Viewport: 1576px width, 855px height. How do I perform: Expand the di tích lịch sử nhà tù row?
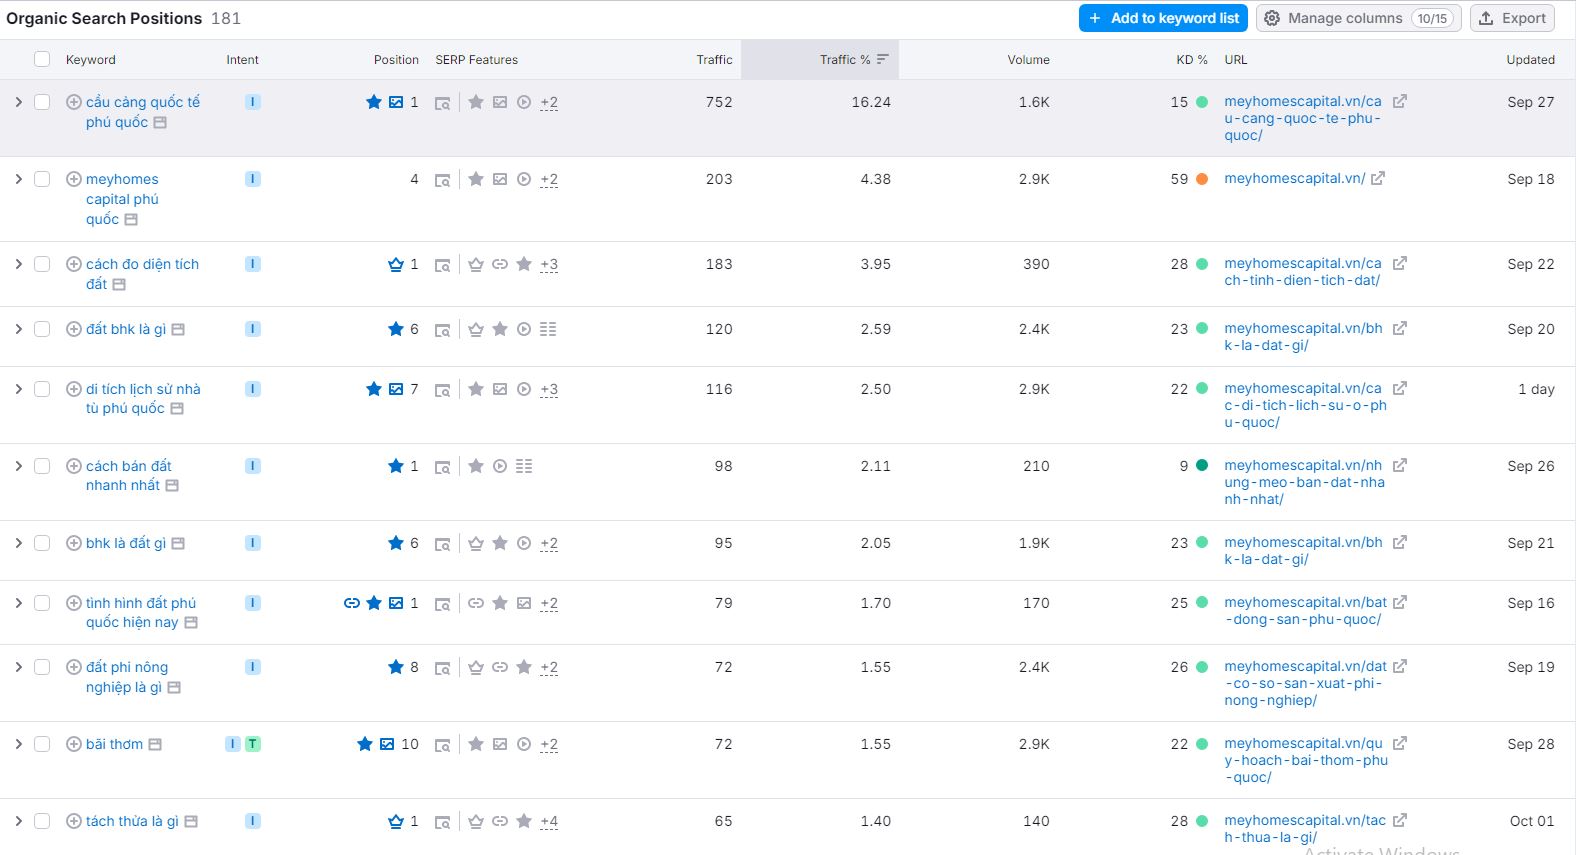pyautogui.click(x=18, y=389)
